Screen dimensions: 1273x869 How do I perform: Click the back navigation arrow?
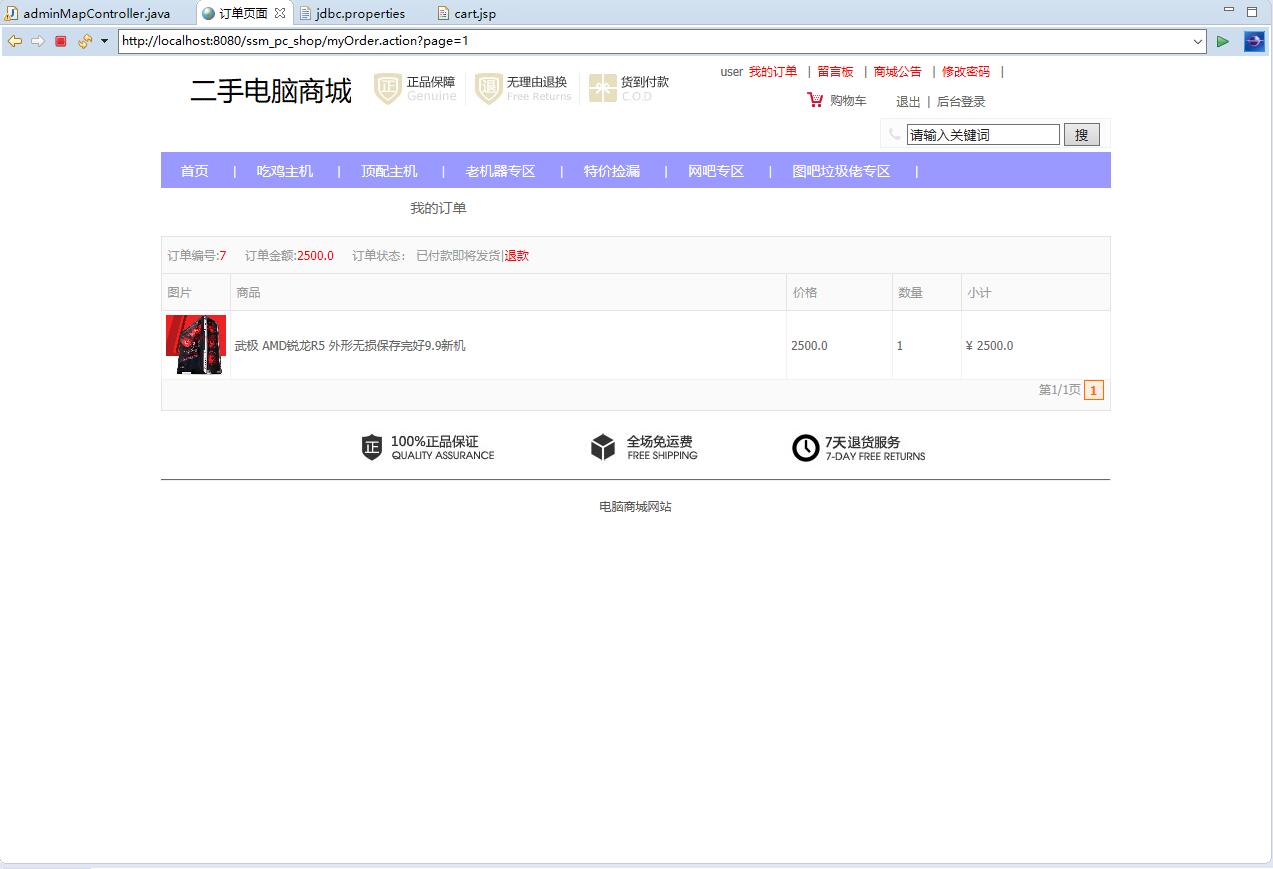pyautogui.click(x=14, y=41)
